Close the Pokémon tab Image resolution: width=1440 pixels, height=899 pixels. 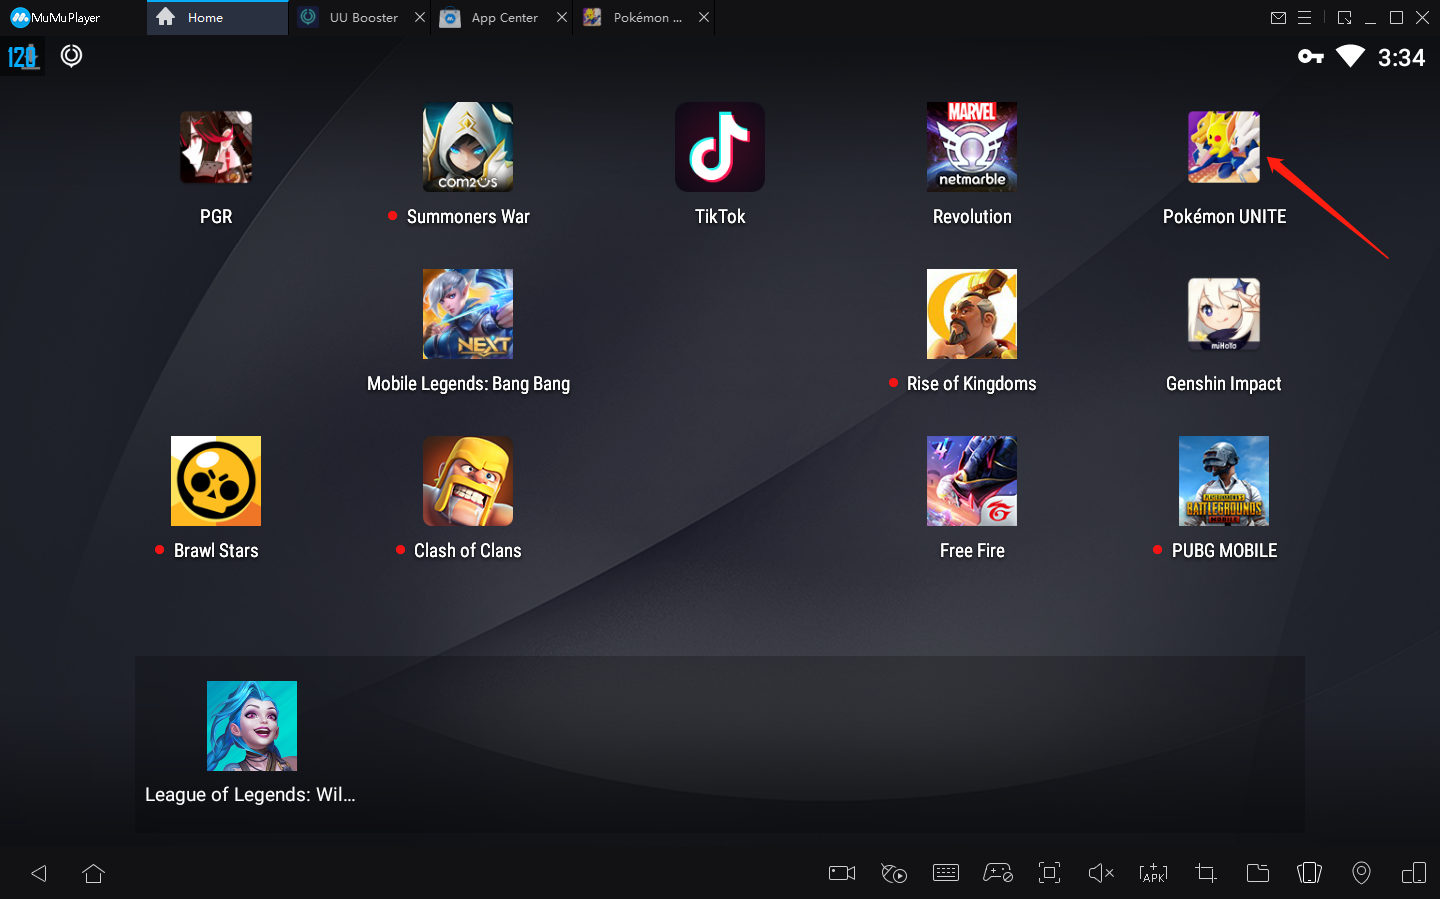[x=704, y=18]
